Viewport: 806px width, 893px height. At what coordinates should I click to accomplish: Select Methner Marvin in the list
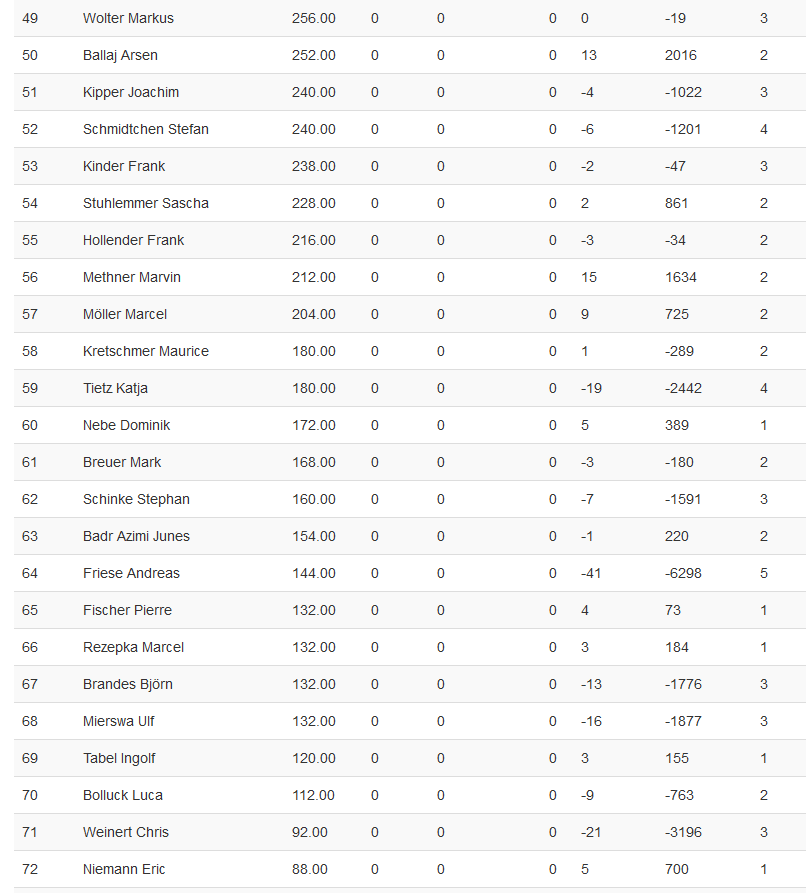point(132,277)
